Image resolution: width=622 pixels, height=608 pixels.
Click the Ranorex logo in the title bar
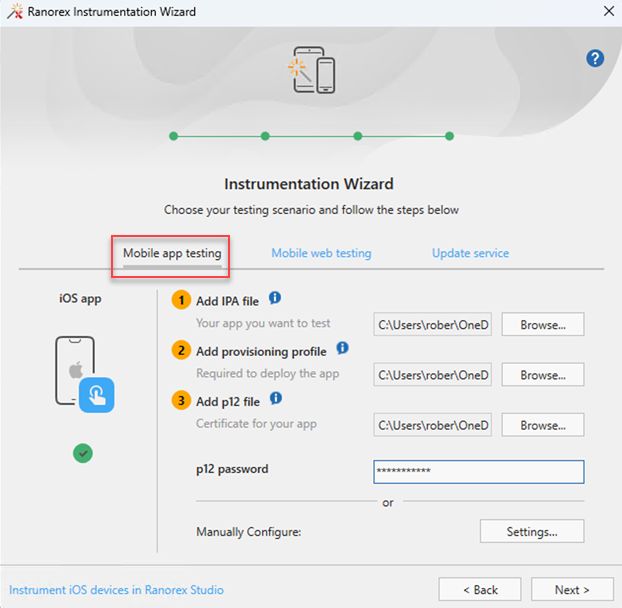click(x=15, y=11)
